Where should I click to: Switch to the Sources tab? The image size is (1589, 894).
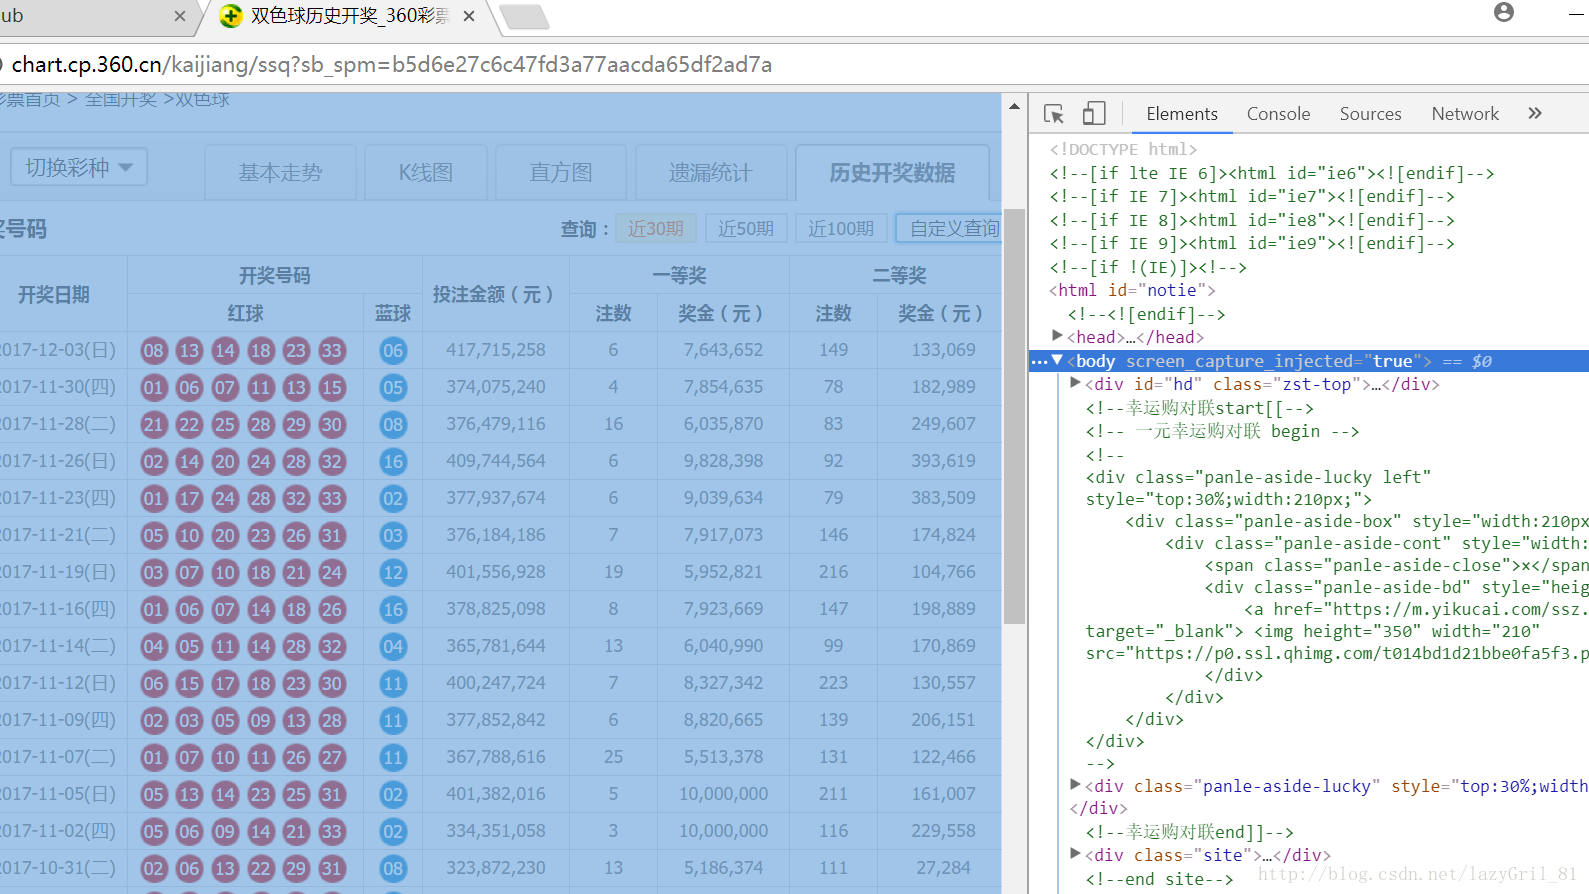1370,114
